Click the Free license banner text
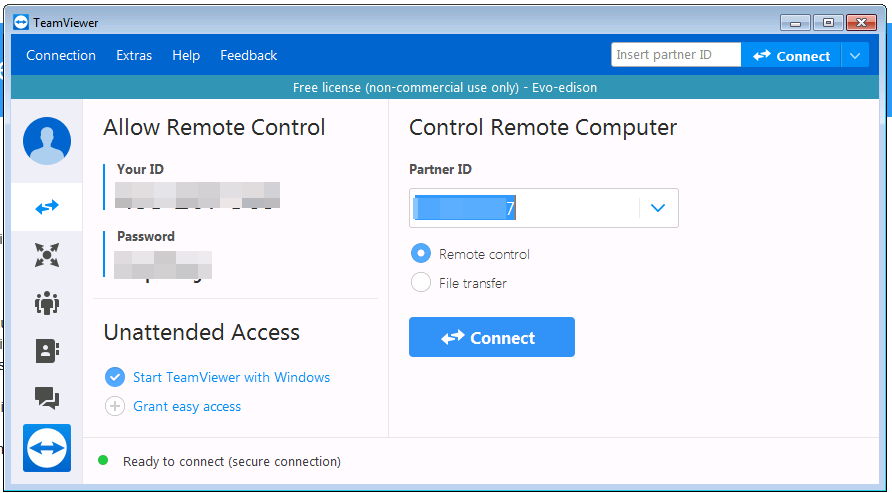Viewport: 892px width, 493px height. 445,88
